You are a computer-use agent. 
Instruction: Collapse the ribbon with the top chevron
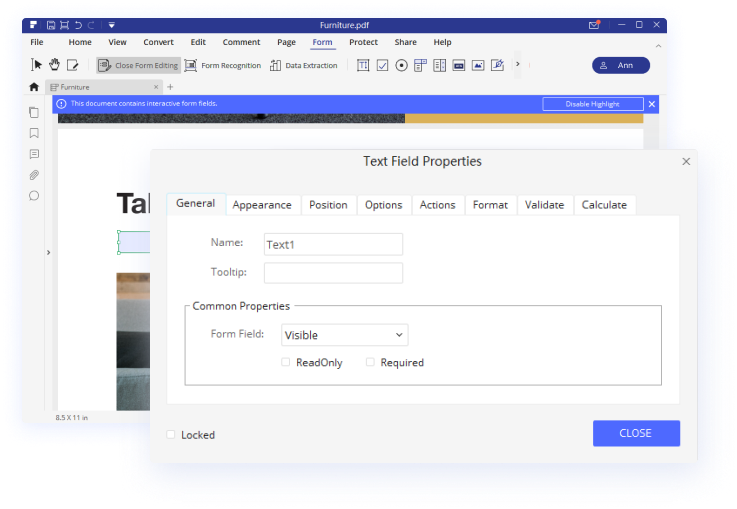pyautogui.click(x=659, y=46)
